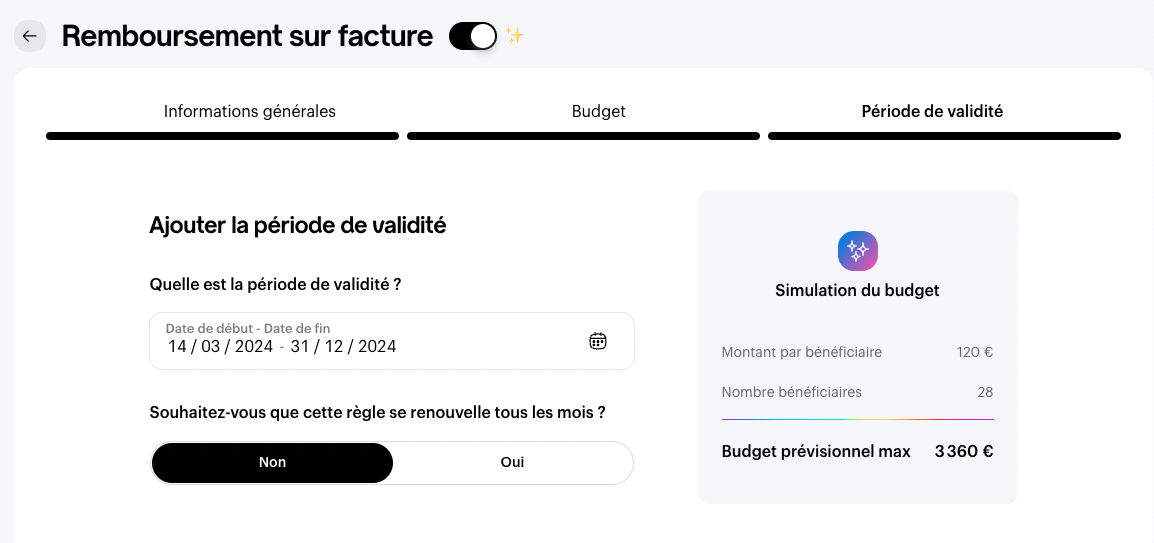Image resolution: width=1154 pixels, height=543 pixels.
Task: Click the Montant par bénéficiaire row
Action: click(857, 352)
